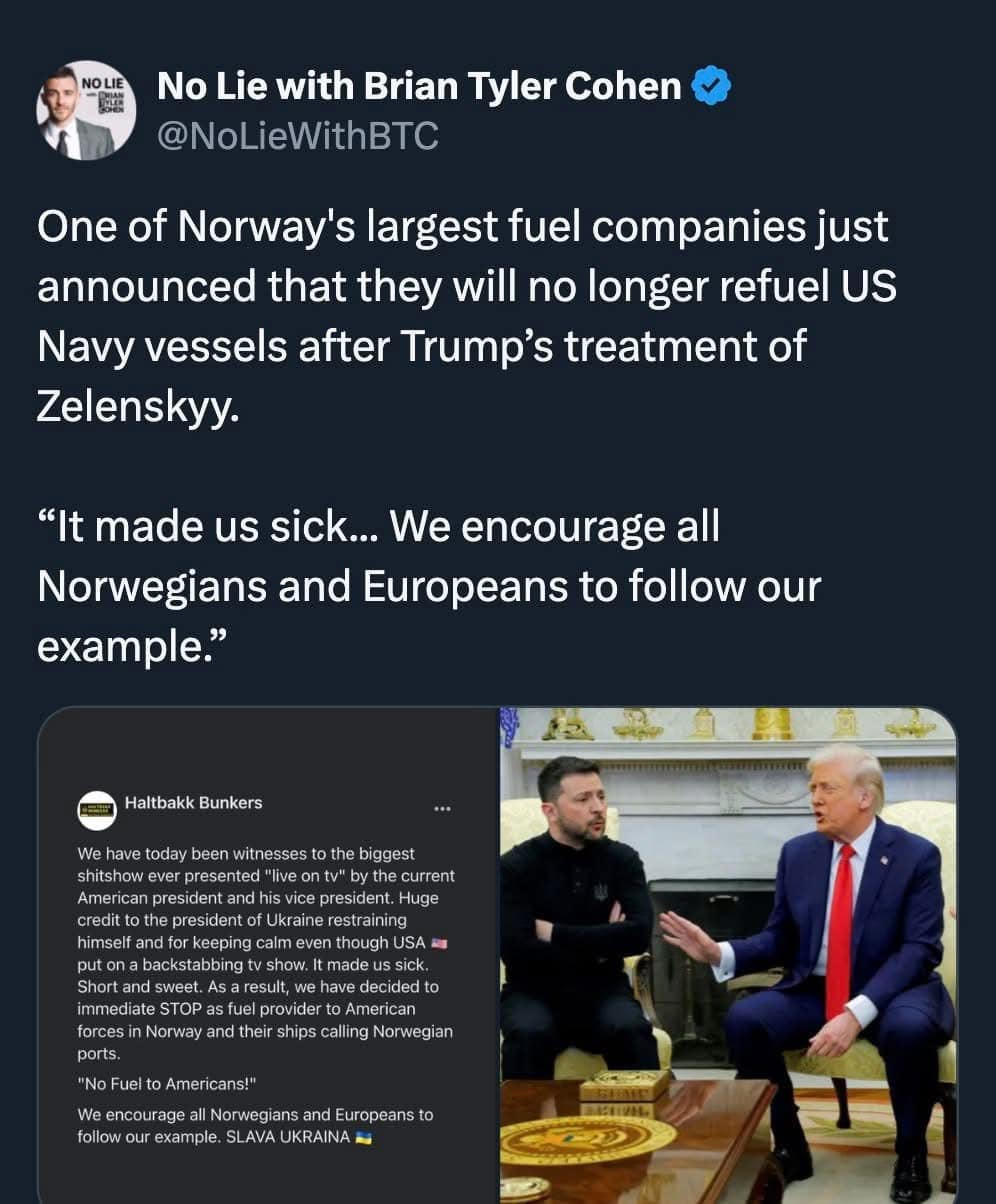
Task: Click the gold seal on the coffee table
Action: click(588, 1138)
